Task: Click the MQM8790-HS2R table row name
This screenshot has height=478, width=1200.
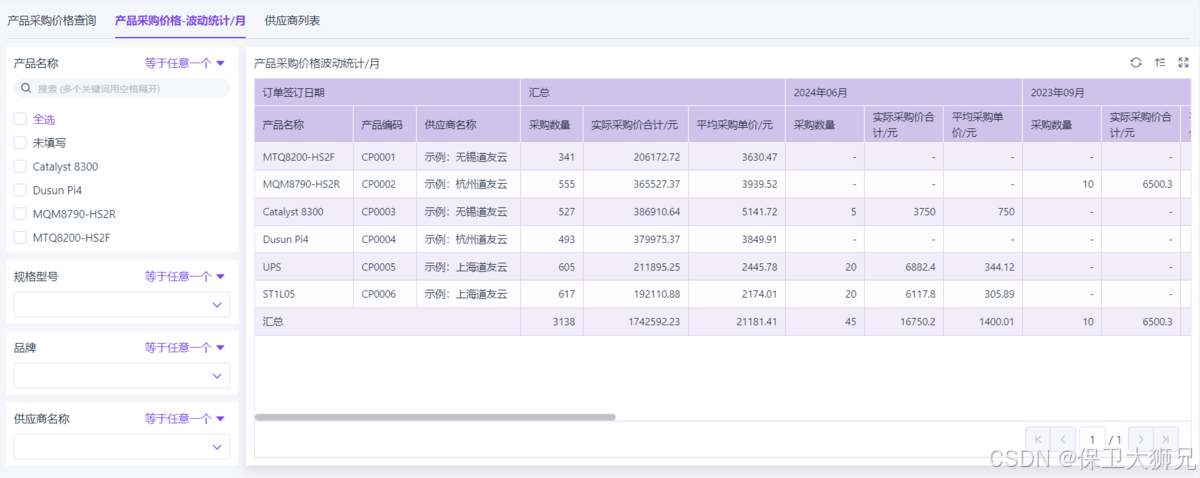Action: pos(301,184)
